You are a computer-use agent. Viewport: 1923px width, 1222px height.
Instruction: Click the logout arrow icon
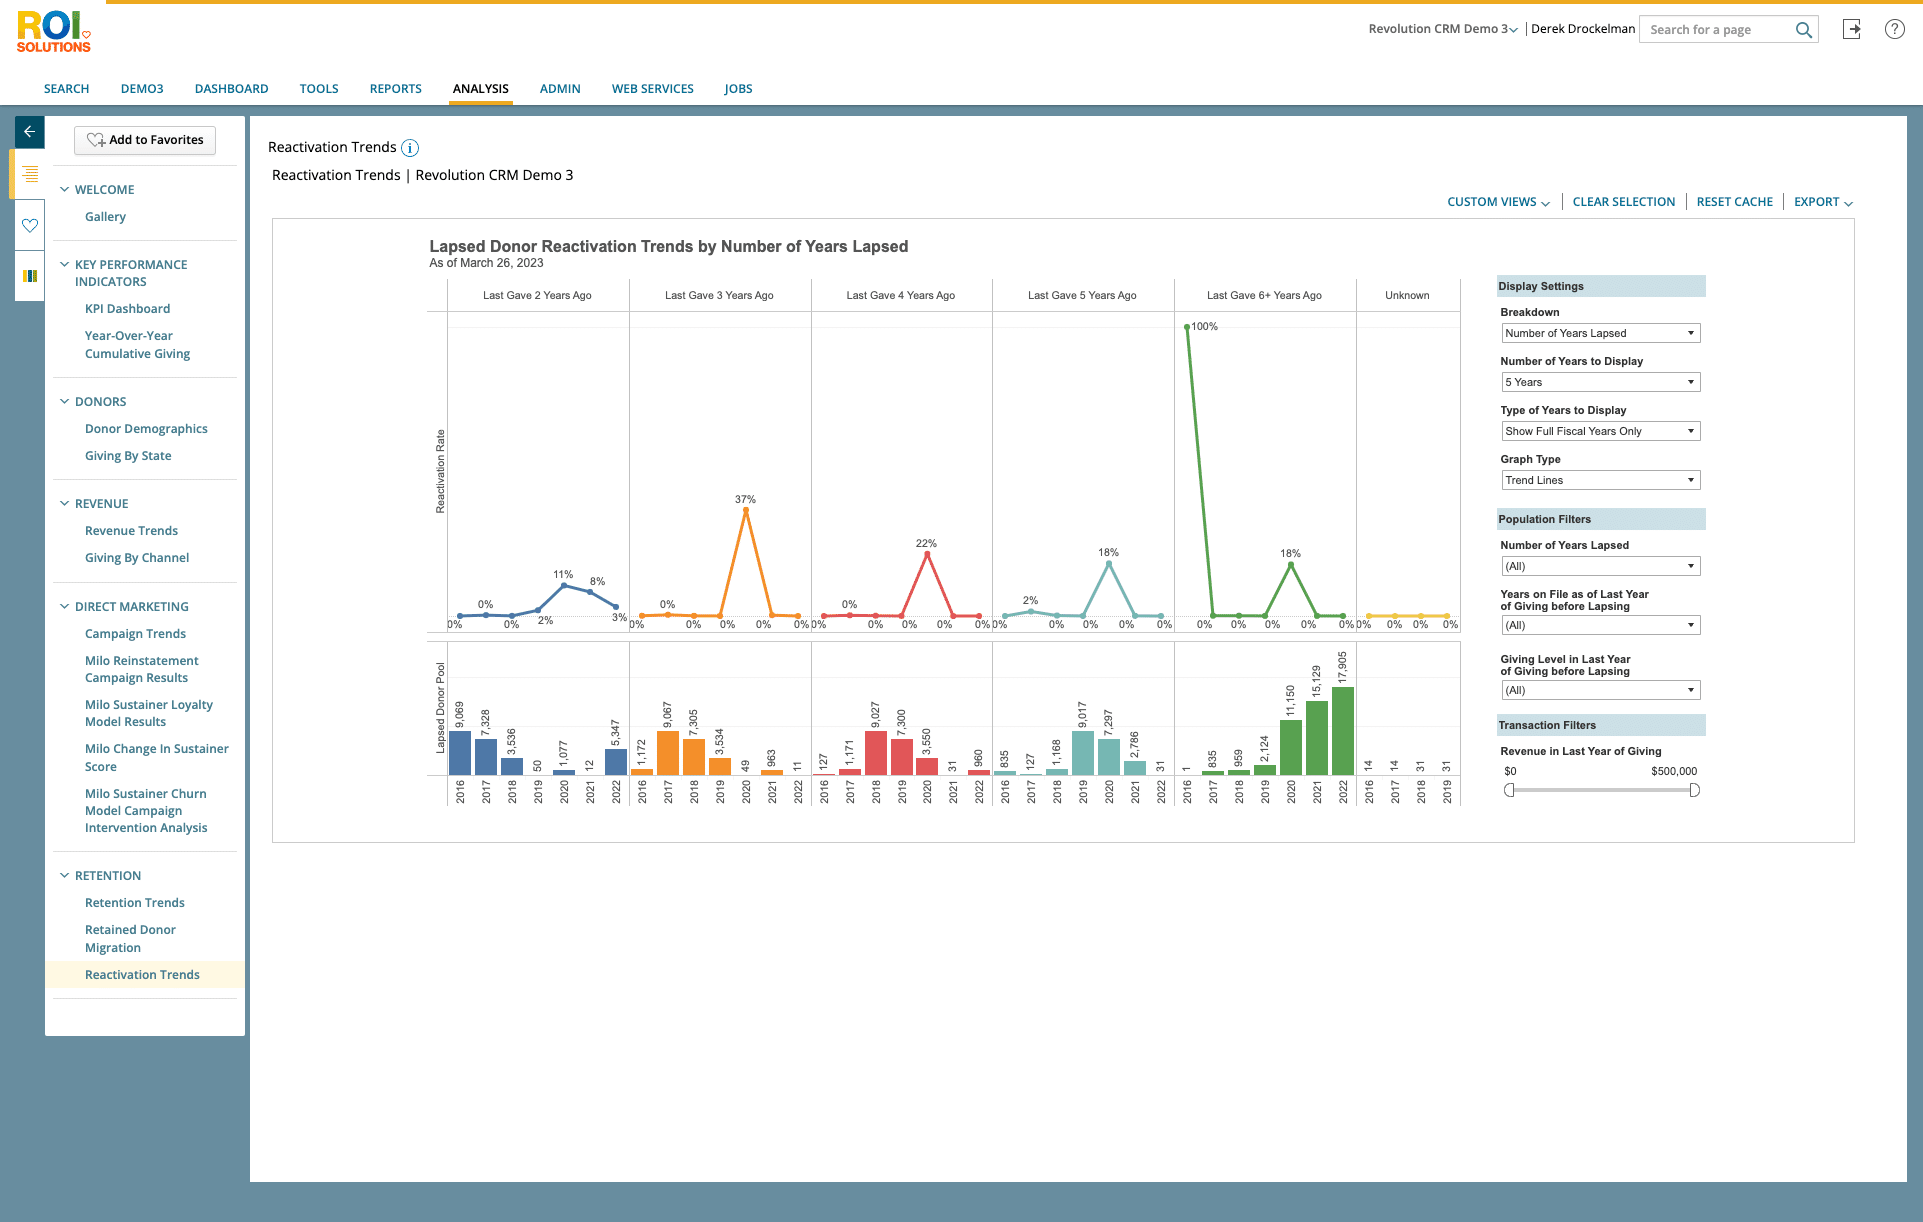(1852, 29)
